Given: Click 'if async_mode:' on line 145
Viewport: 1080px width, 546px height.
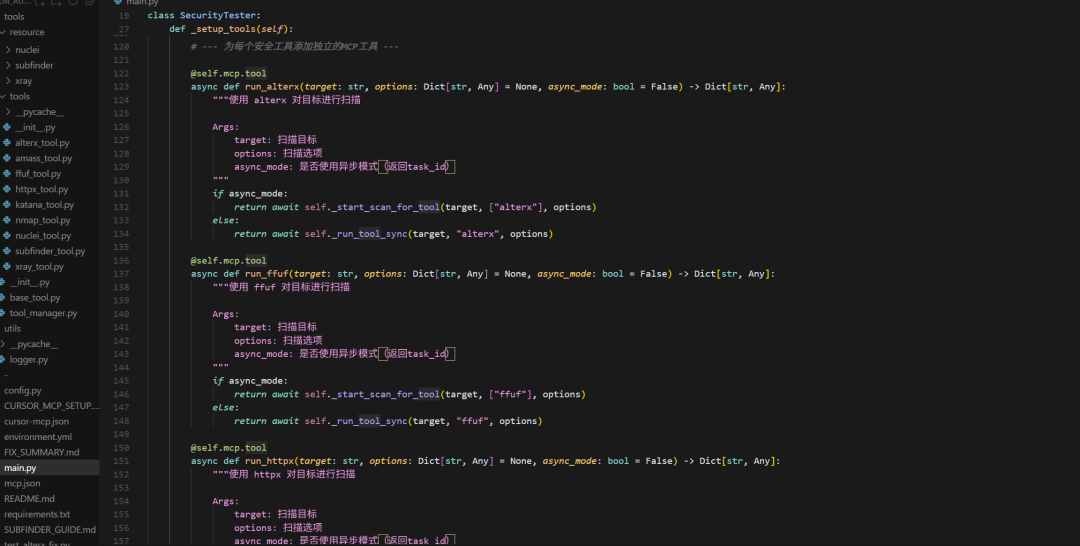Looking at the screenshot, I should pyautogui.click(x=250, y=381).
